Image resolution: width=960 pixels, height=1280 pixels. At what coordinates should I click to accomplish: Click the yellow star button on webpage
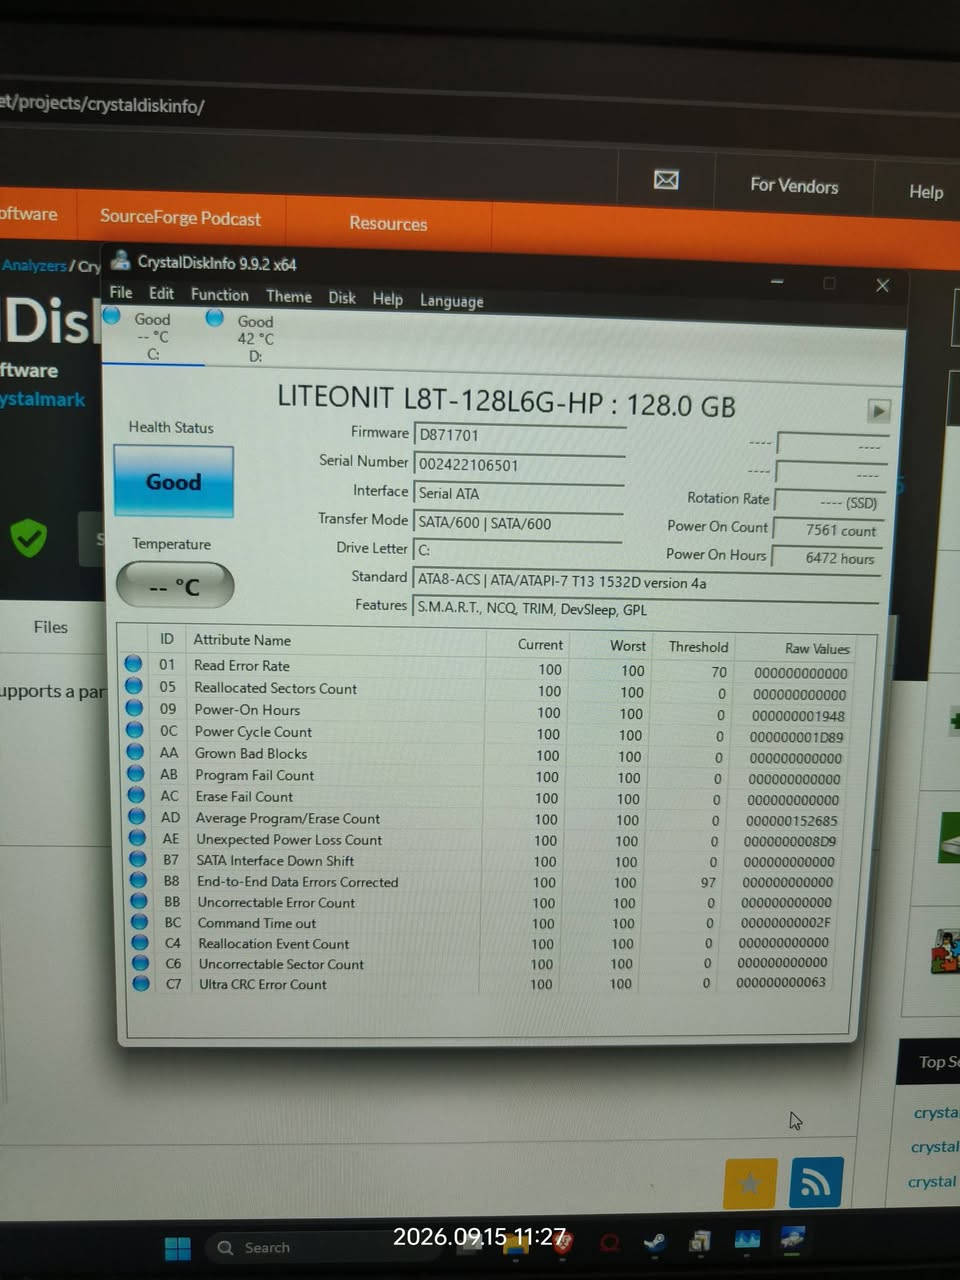[750, 1184]
